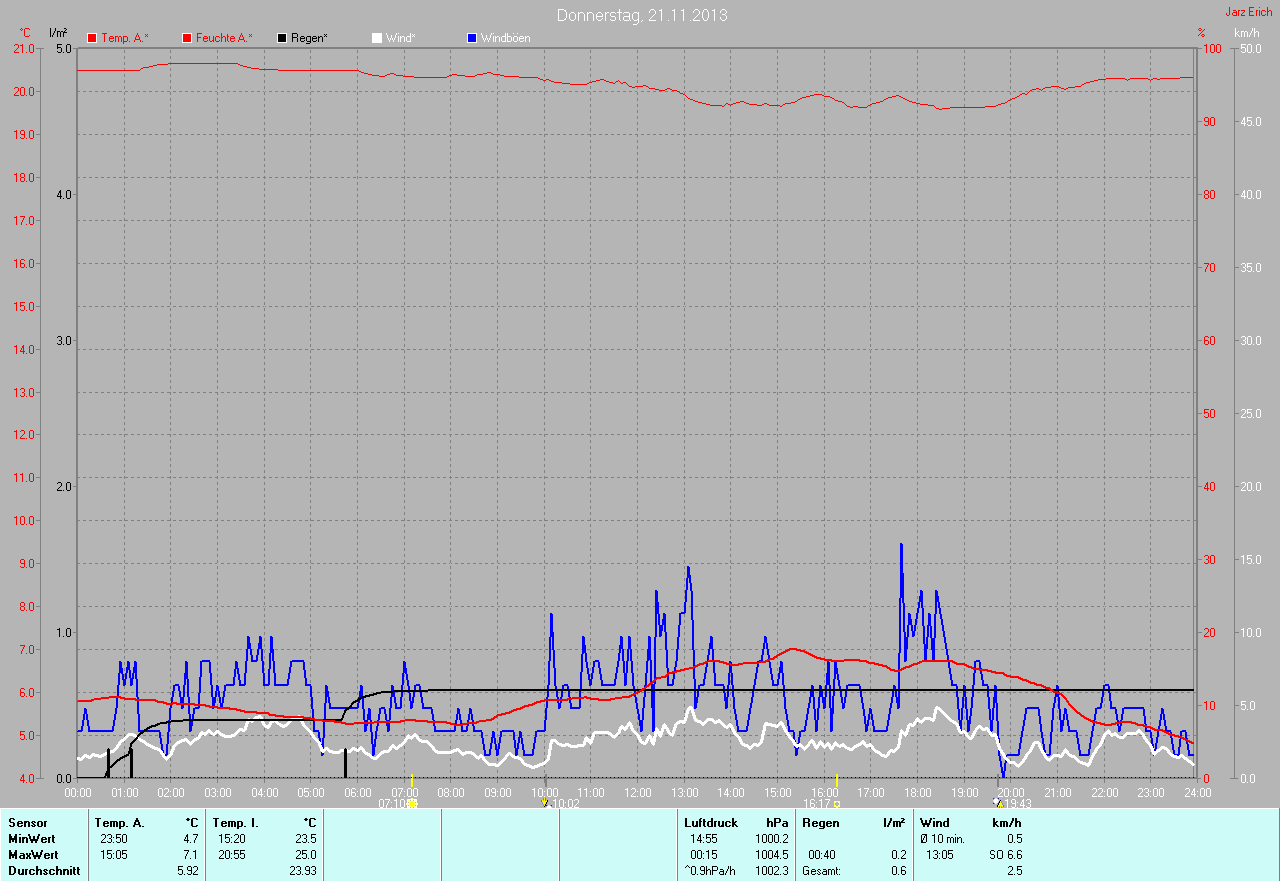Click the 'MaxWert' row label
The height and width of the screenshot is (881, 1280).
point(33,855)
